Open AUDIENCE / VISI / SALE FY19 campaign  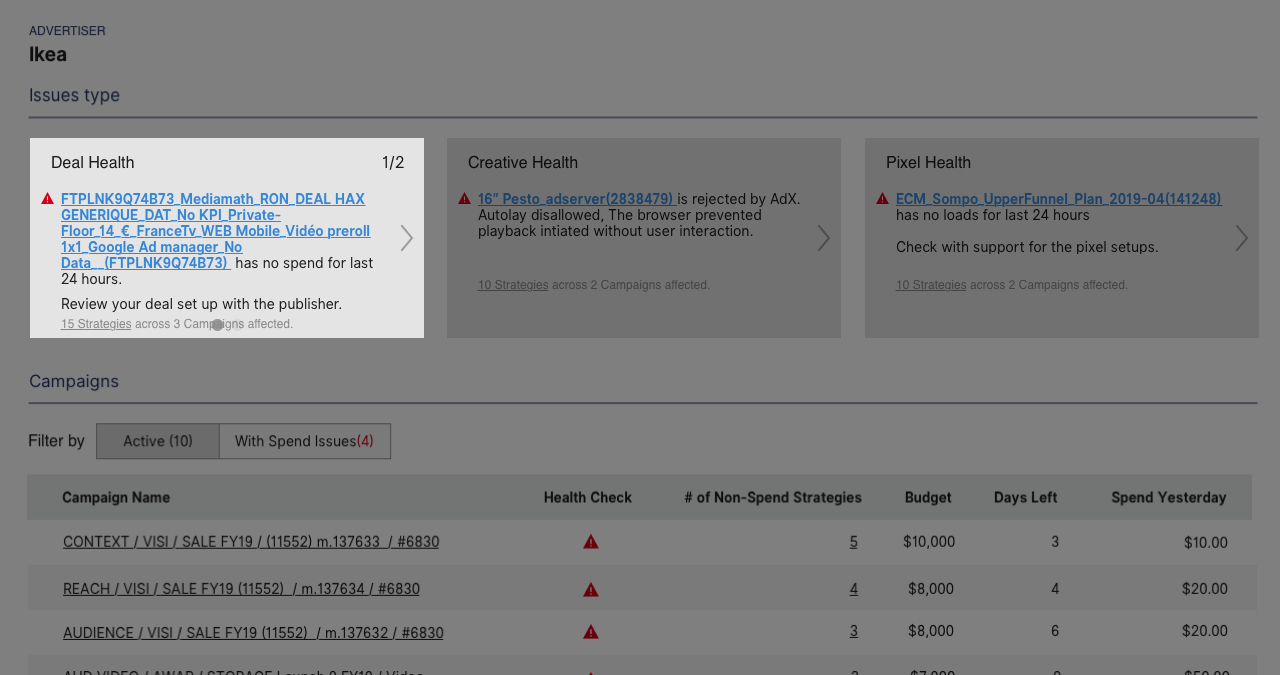point(253,633)
